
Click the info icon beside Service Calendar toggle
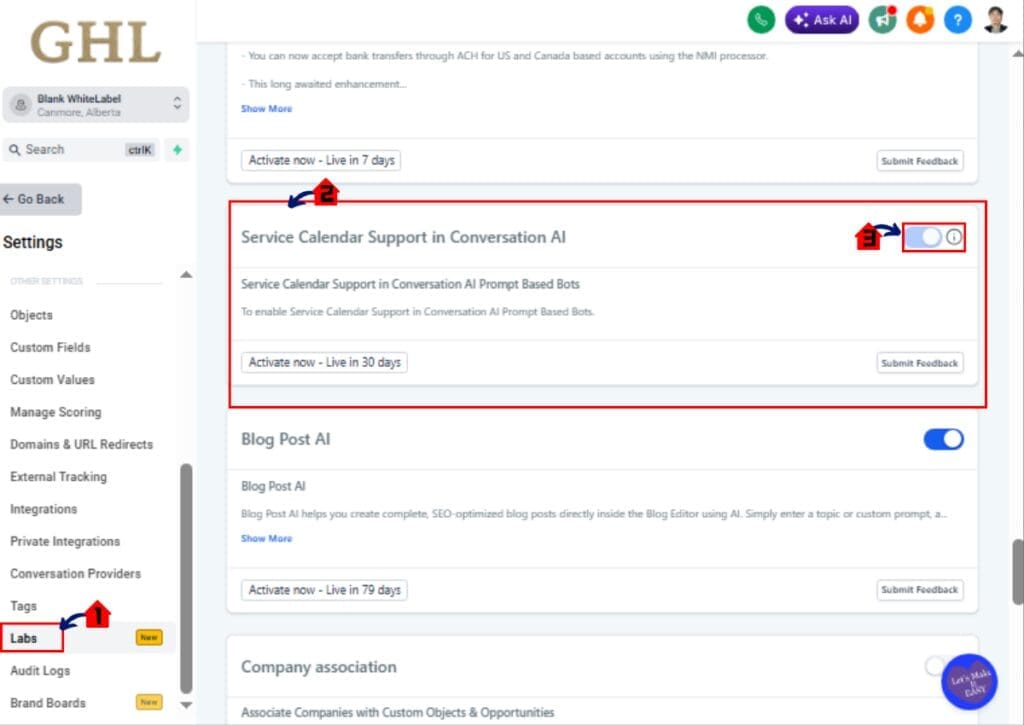956,238
